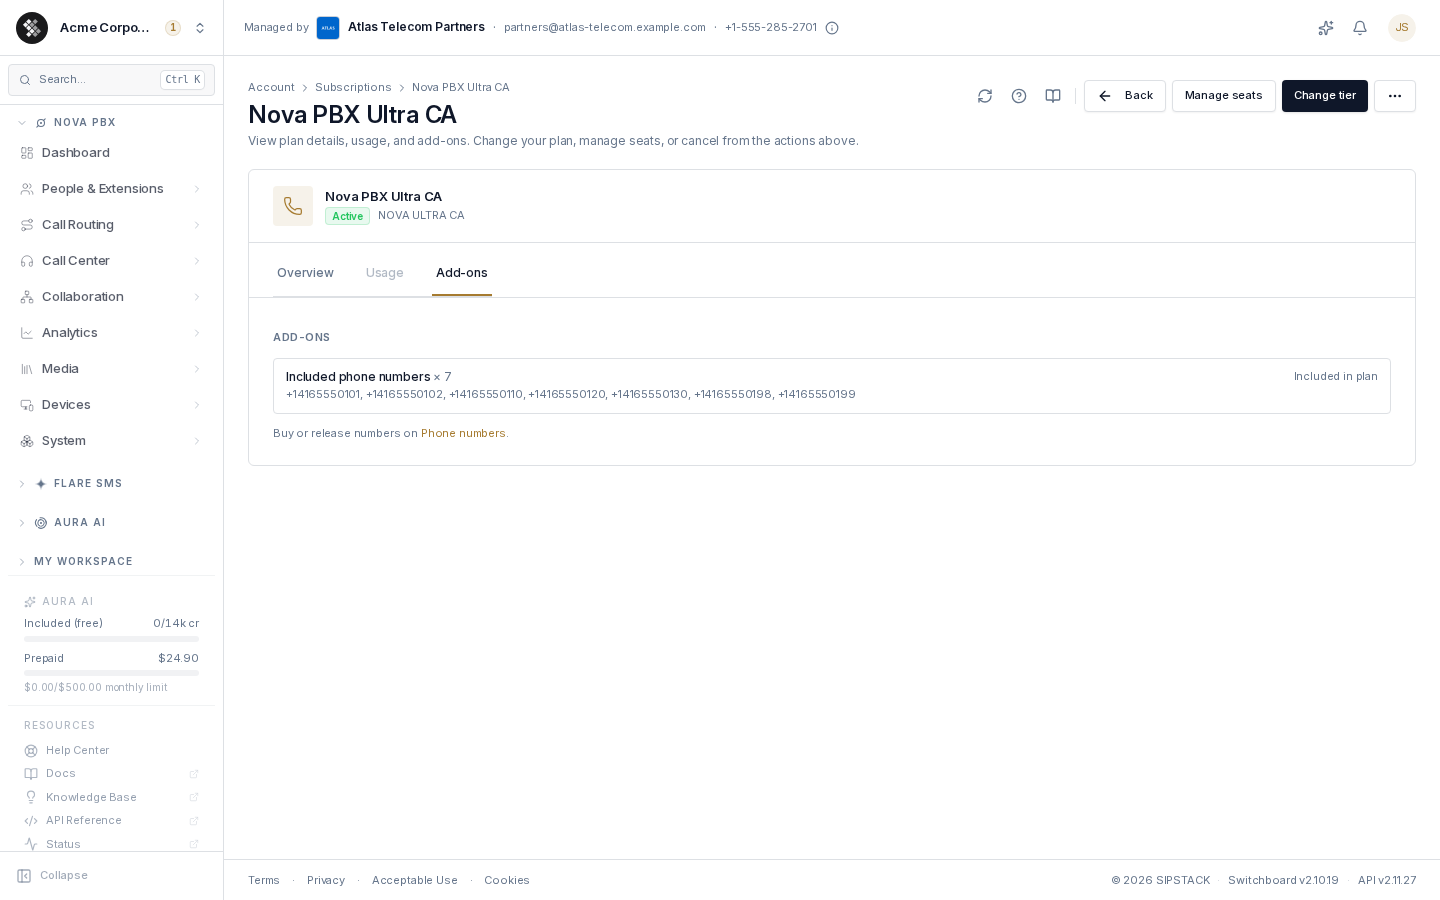Click the Active status badge

pyautogui.click(x=347, y=216)
